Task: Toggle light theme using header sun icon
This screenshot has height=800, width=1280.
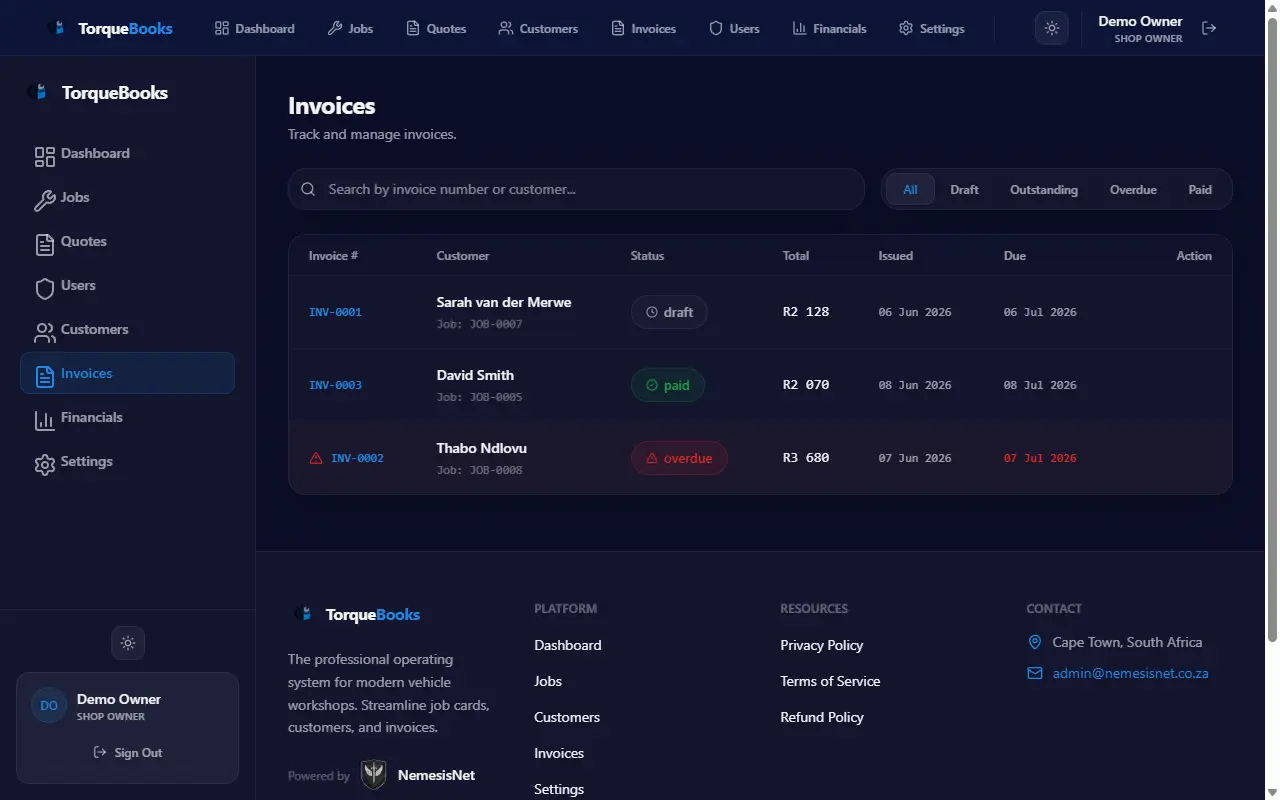Action: pyautogui.click(x=1051, y=28)
